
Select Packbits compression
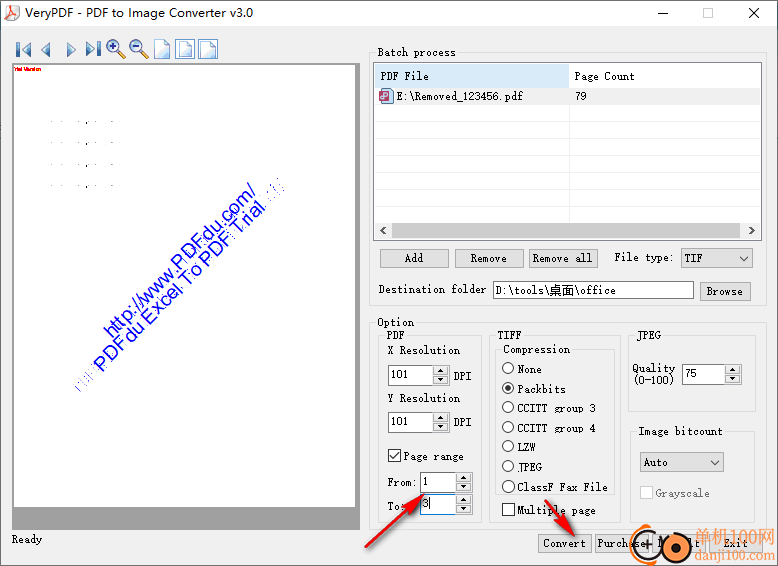coord(508,388)
